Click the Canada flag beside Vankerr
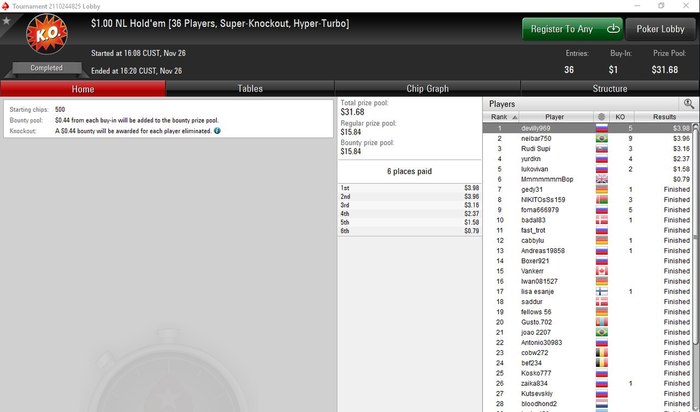The width and height of the screenshot is (700, 412). tap(601, 271)
